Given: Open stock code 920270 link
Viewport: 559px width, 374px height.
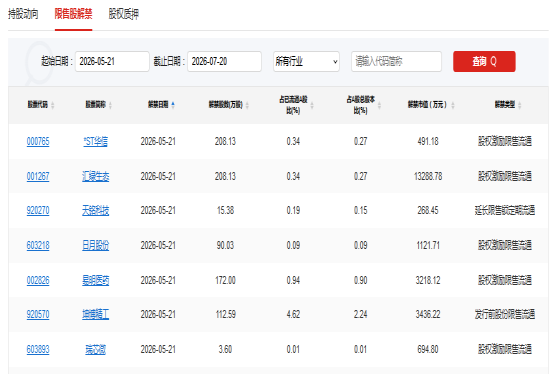Looking at the screenshot, I should pyautogui.click(x=38, y=210).
